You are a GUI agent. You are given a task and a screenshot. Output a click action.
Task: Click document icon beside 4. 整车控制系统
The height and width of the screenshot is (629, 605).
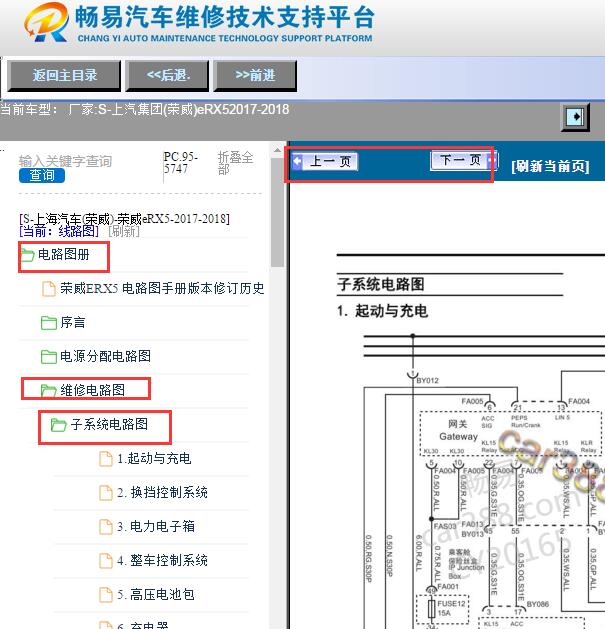tap(106, 561)
